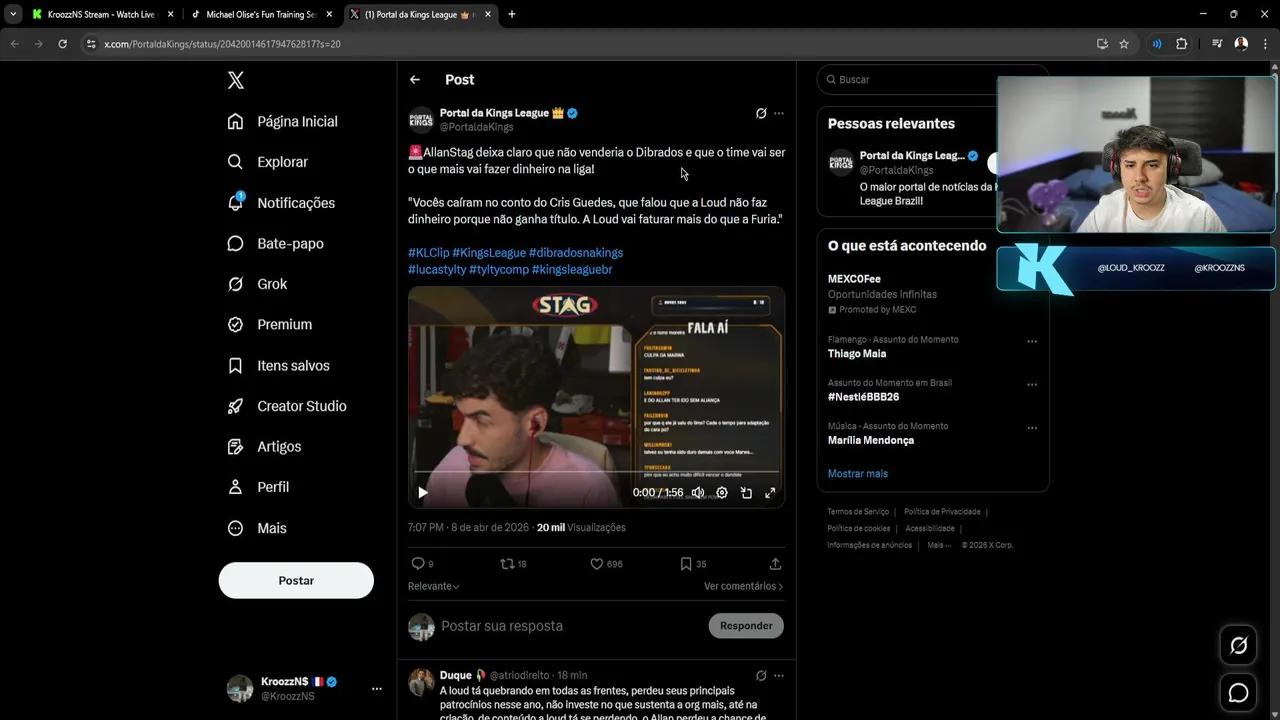Click the X logo in sidebar

236,80
